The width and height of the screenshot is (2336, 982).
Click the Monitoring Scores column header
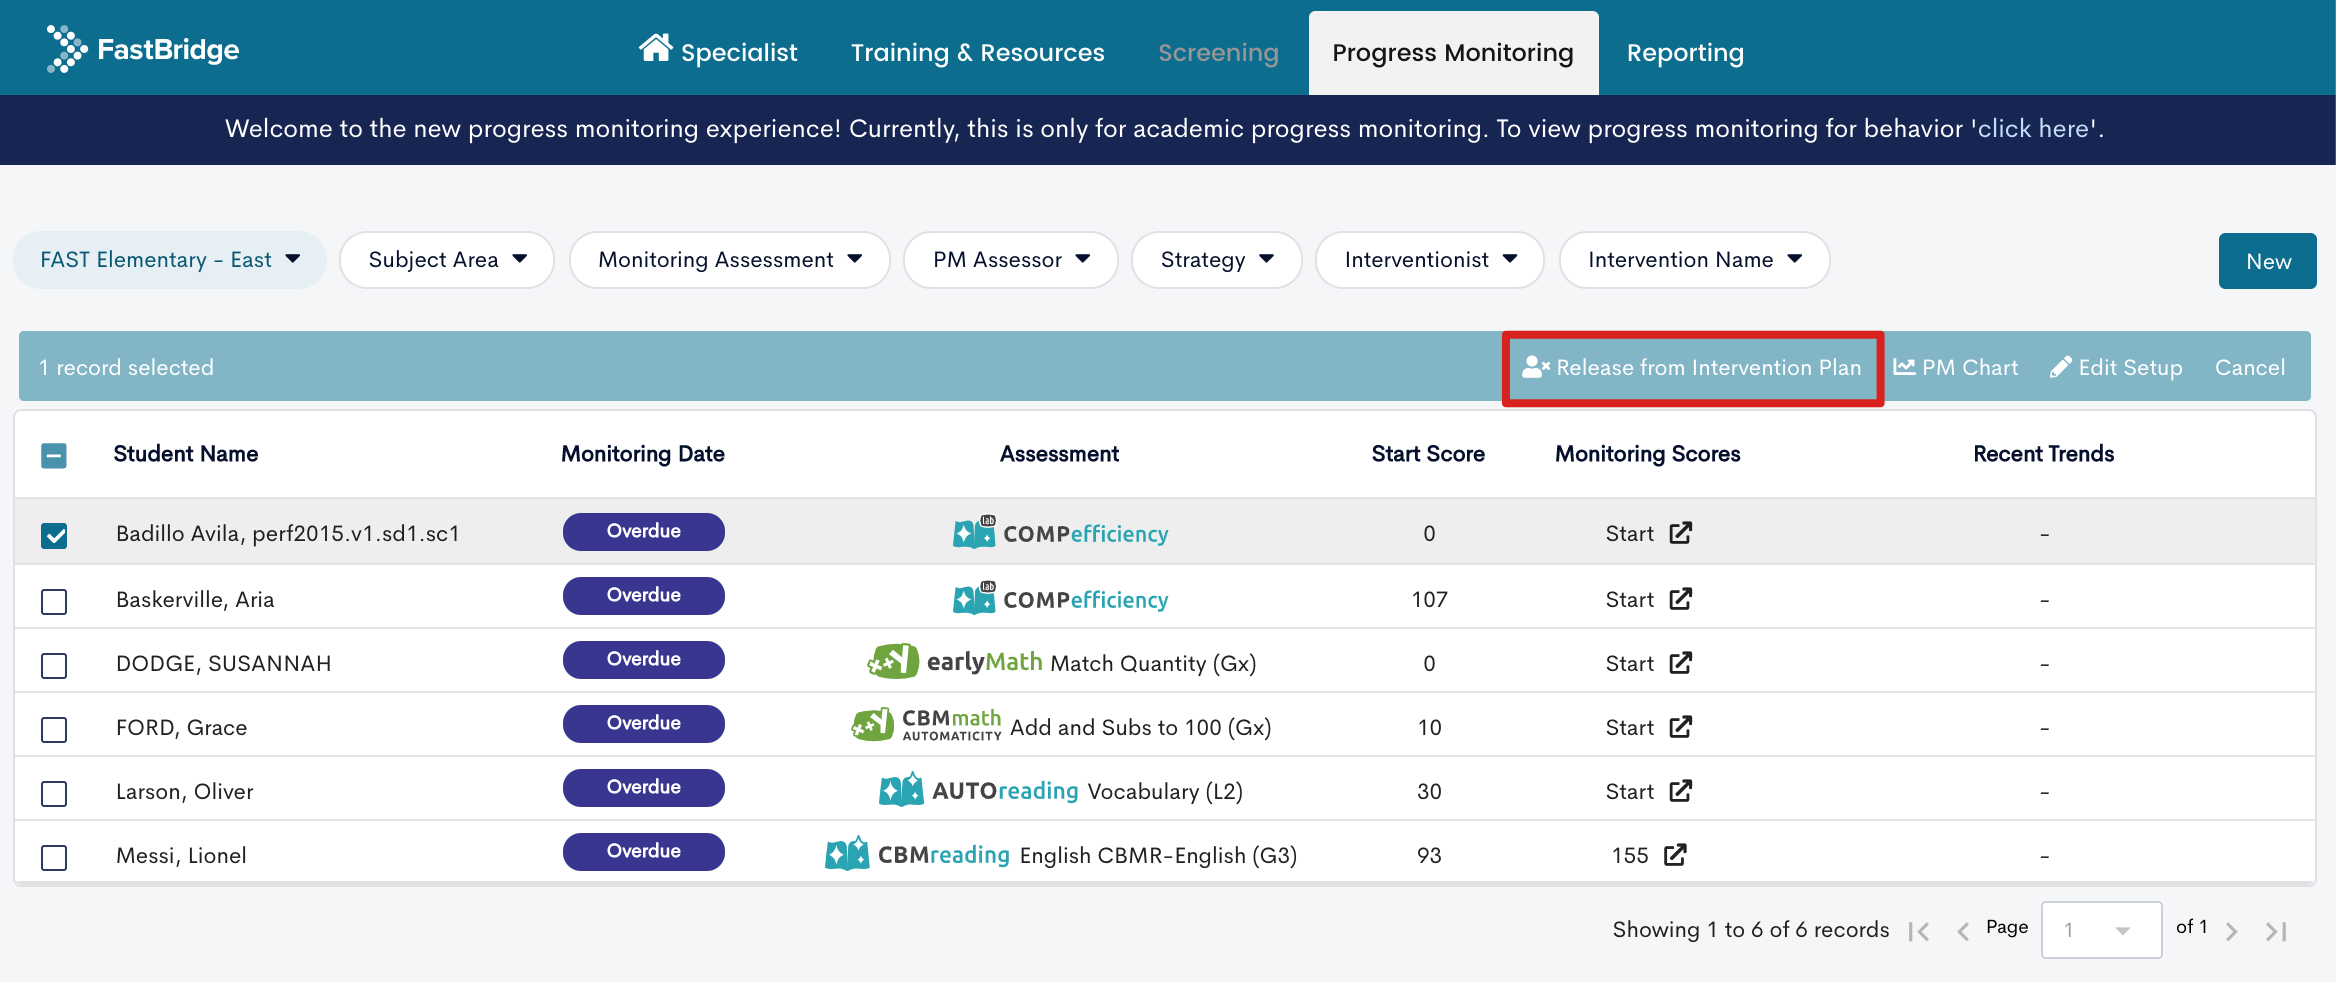point(1647,453)
